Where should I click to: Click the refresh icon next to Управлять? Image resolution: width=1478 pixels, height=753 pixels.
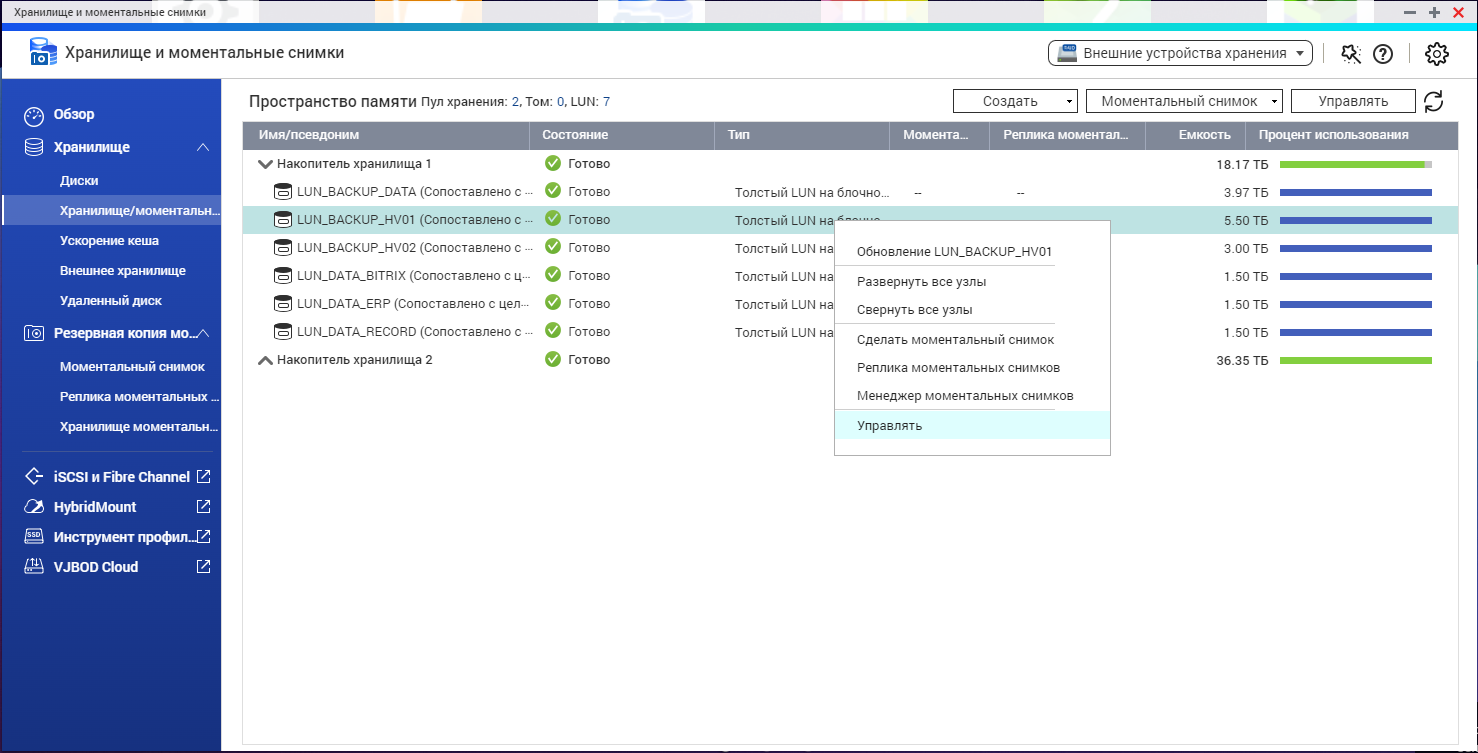tap(1433, 101)
